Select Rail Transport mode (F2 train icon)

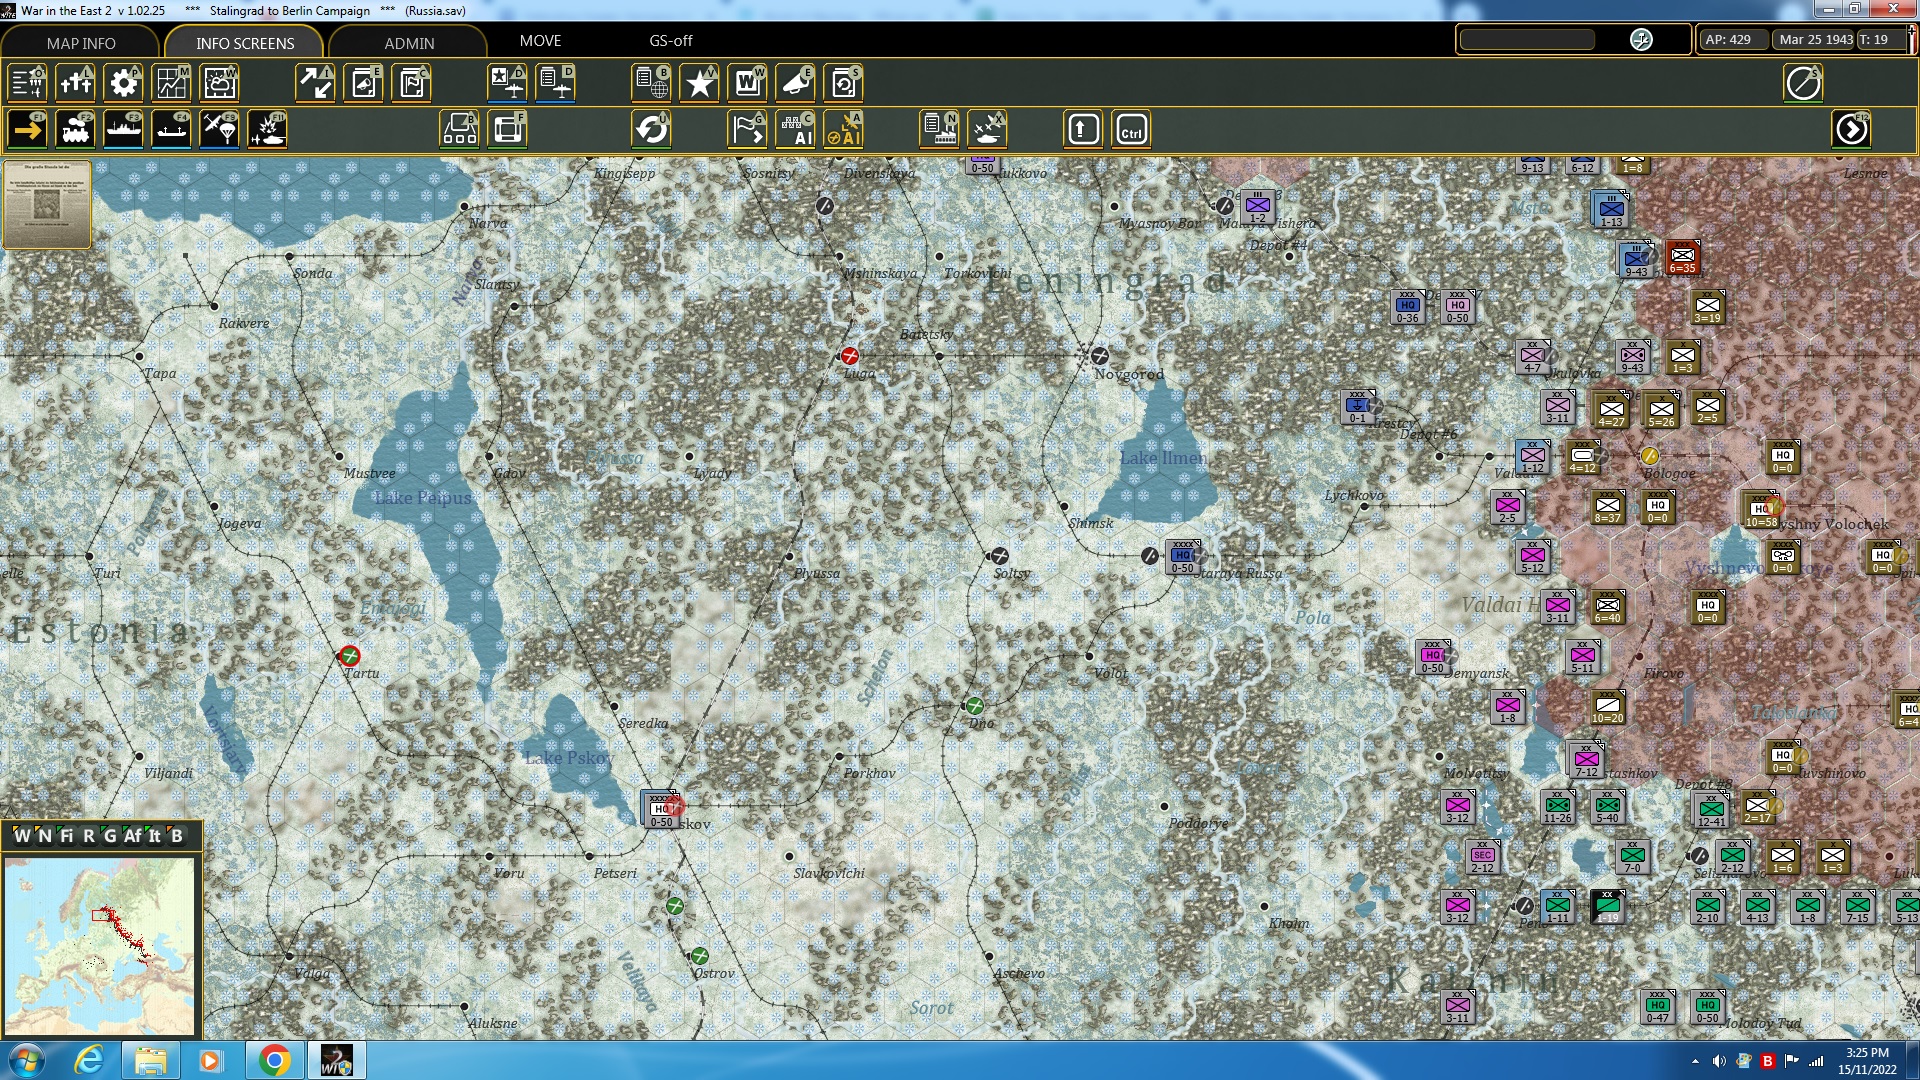pyautogui.click(x=75, y=129)
